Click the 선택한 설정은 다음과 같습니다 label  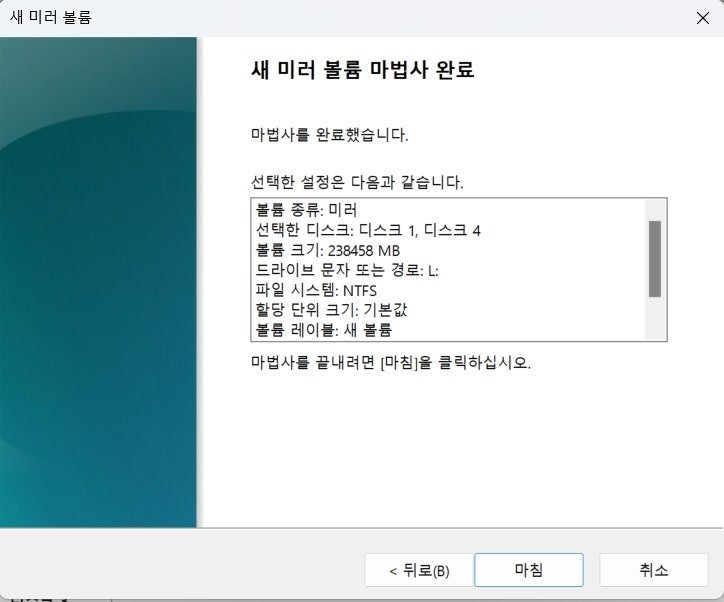click(x=357, y=182)
